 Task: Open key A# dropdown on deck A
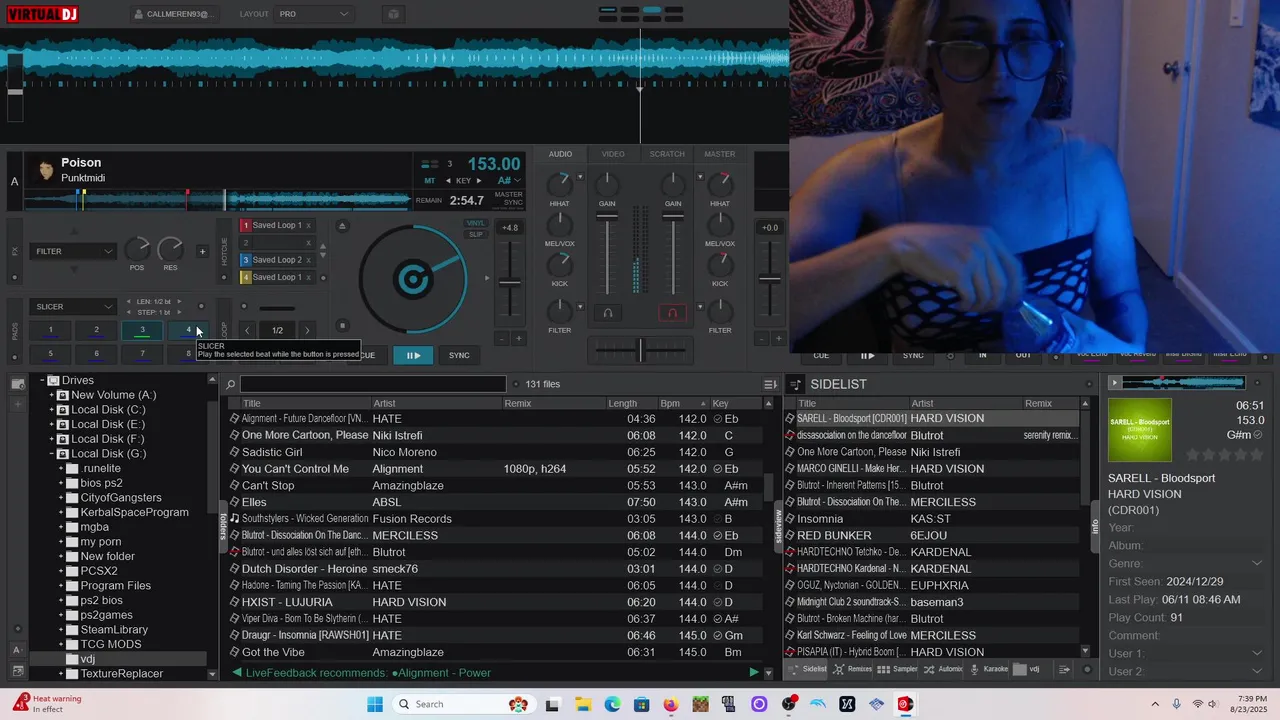click(x=509, y=181)
